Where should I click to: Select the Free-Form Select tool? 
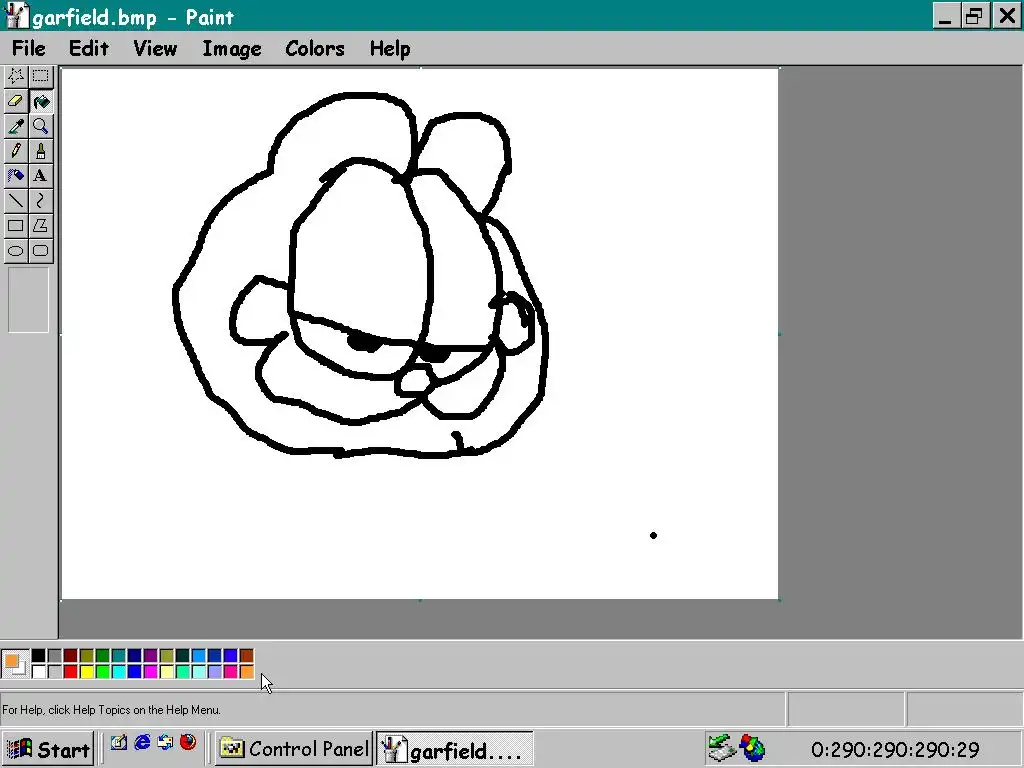(16, 76)
